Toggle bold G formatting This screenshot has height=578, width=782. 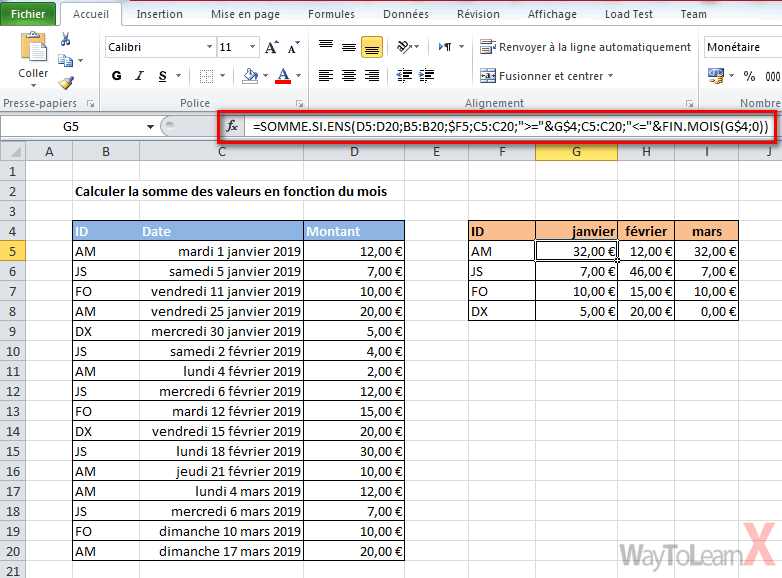117,76
